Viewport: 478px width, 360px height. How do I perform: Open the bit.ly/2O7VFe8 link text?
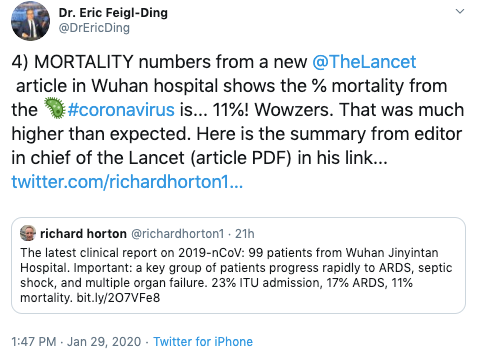pyautogui.click(x=118, y=297)
